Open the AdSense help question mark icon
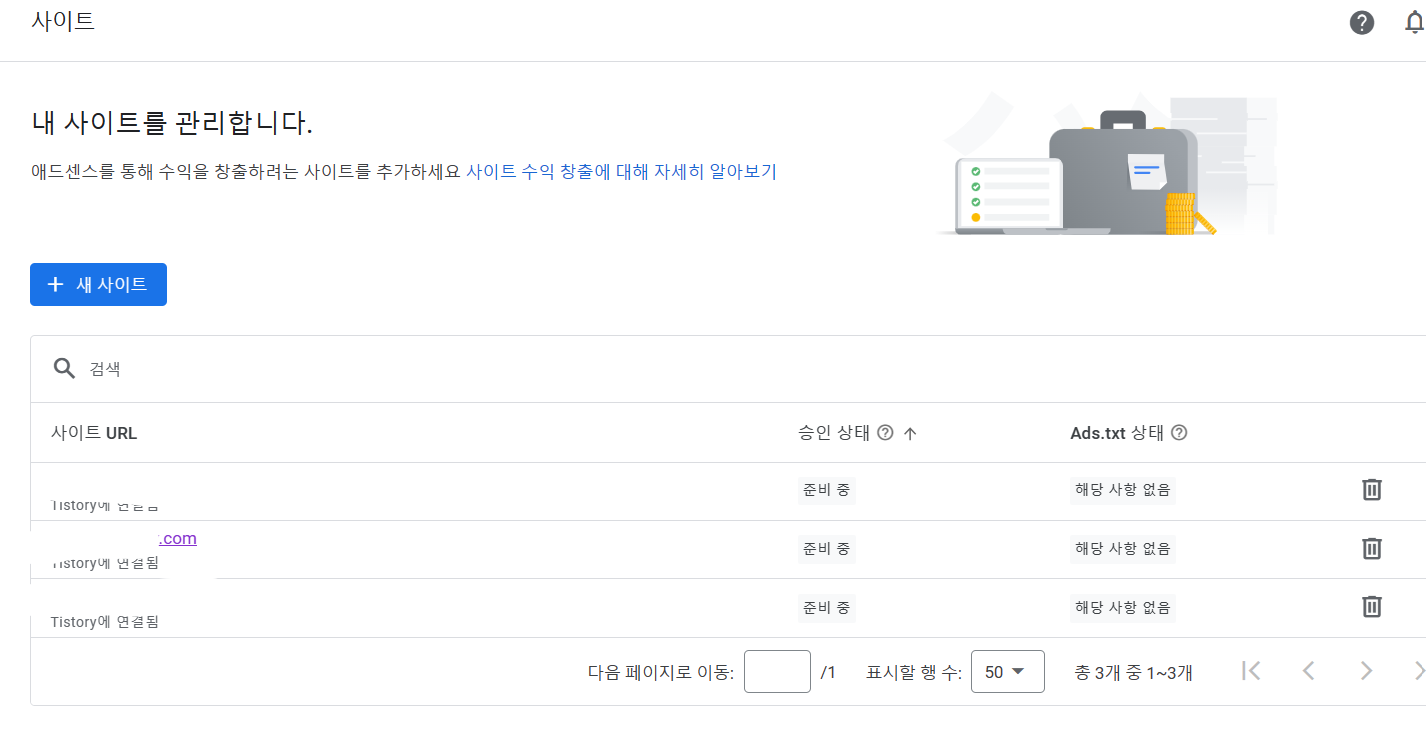The image size is (1426, 736). (x=1362, y=22)
